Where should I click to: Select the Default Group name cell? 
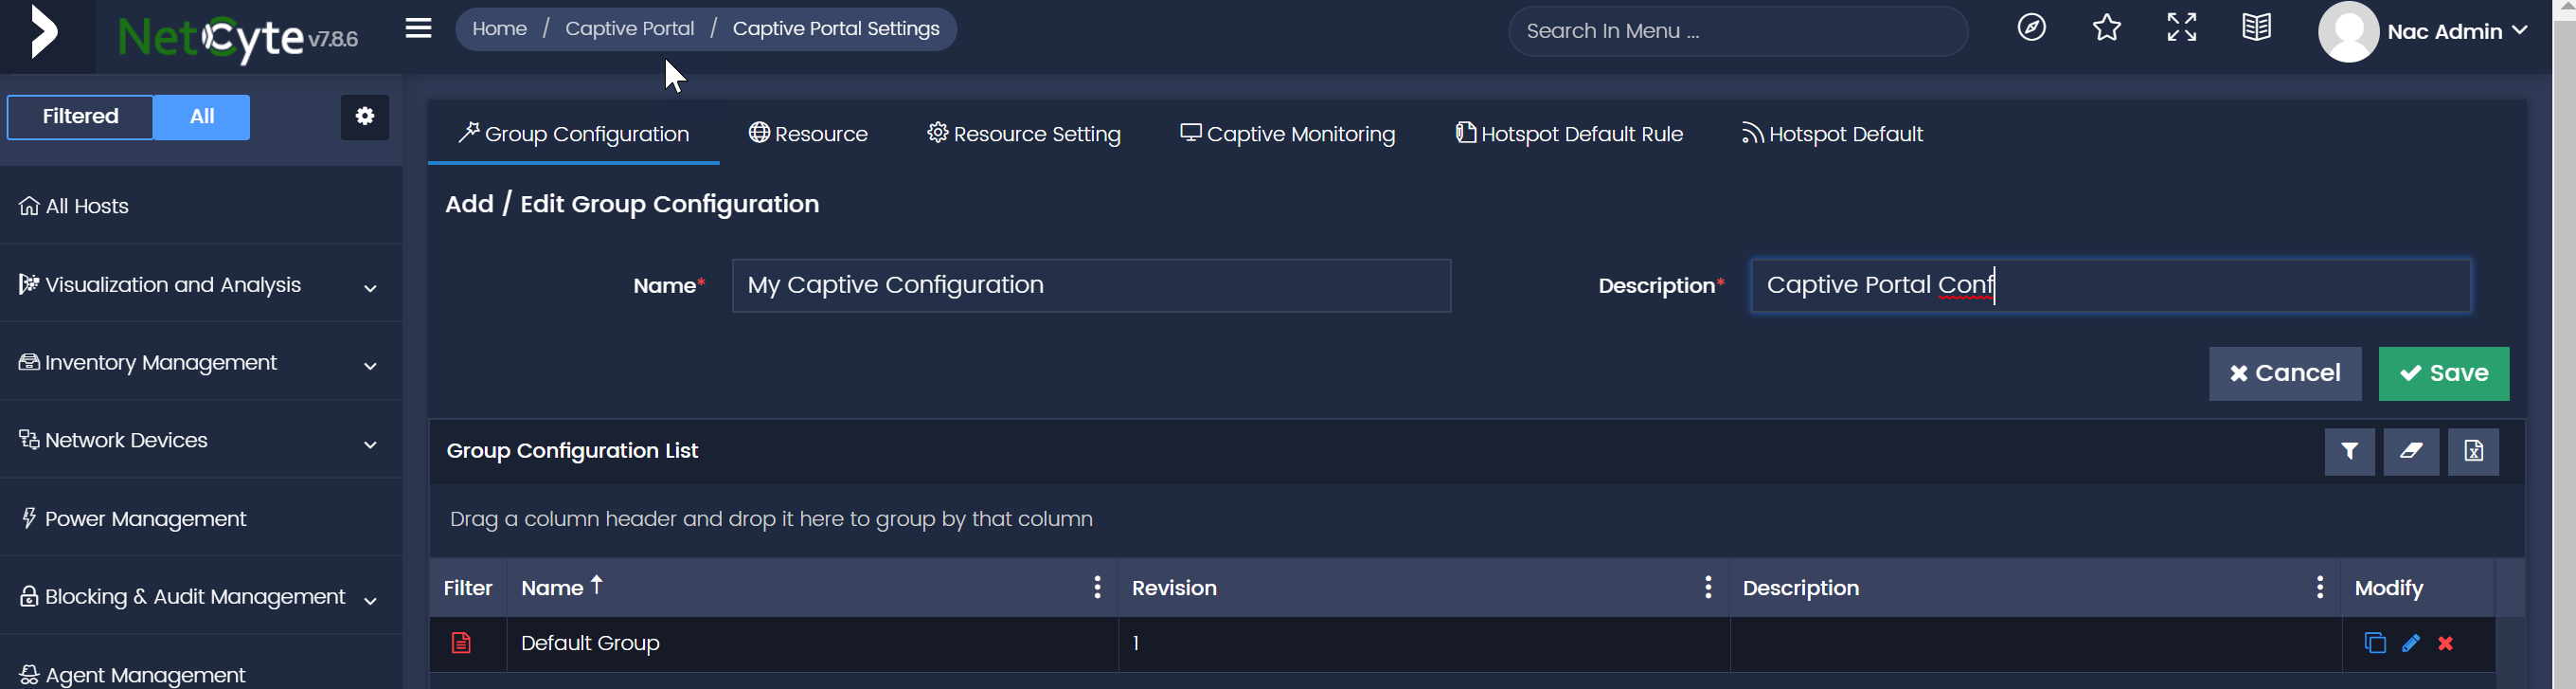pos(812,643)
